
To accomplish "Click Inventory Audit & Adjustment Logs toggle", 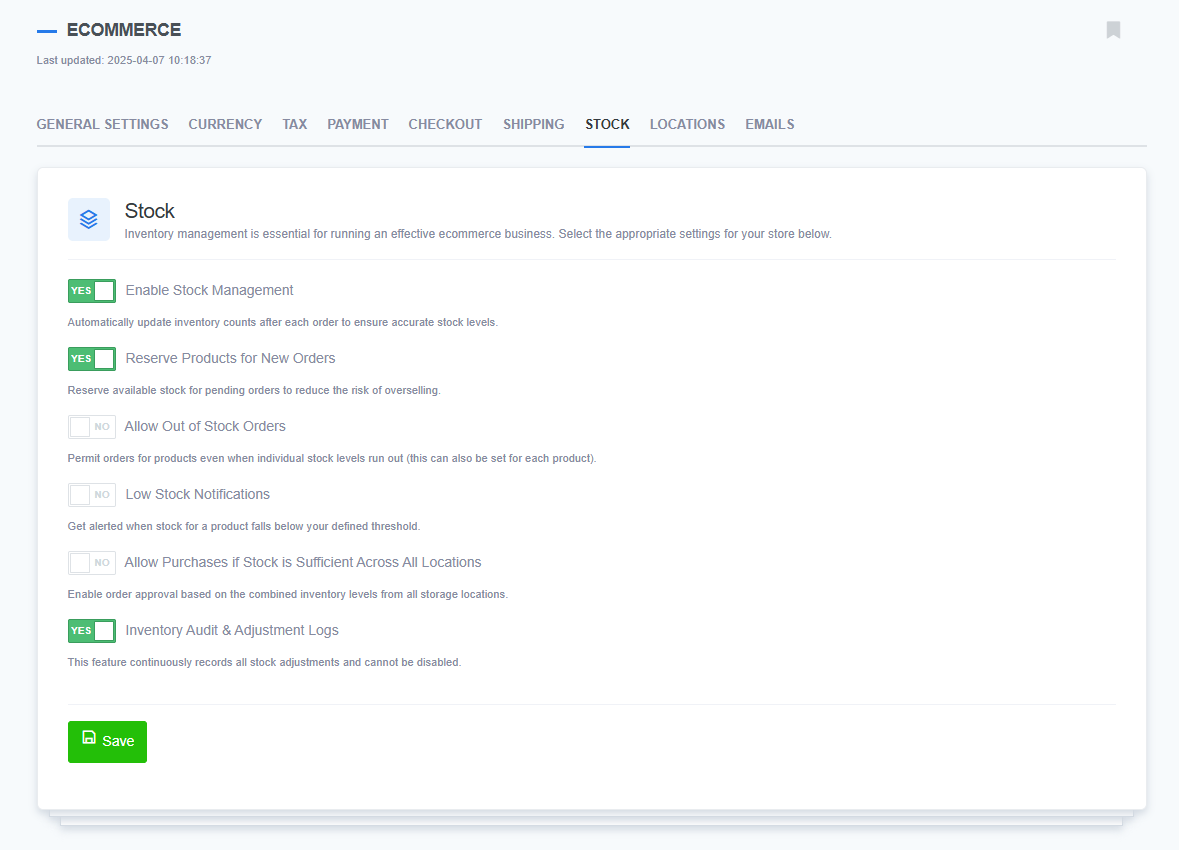I will (92, 631).
